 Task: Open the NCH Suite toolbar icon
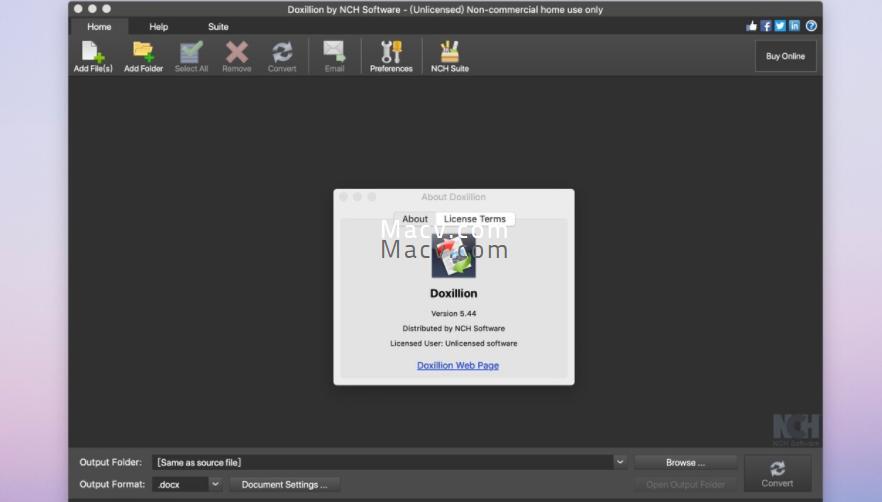(x=449, y=56)
